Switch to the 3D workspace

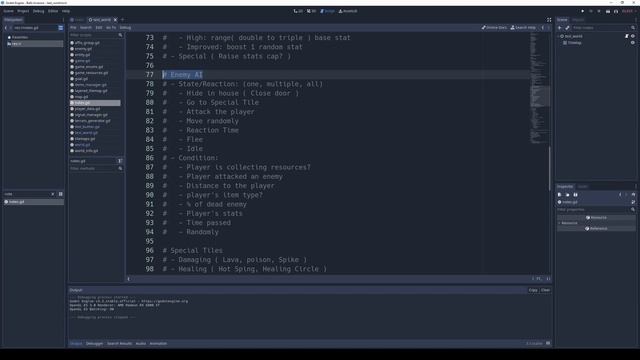pos(311,11)
